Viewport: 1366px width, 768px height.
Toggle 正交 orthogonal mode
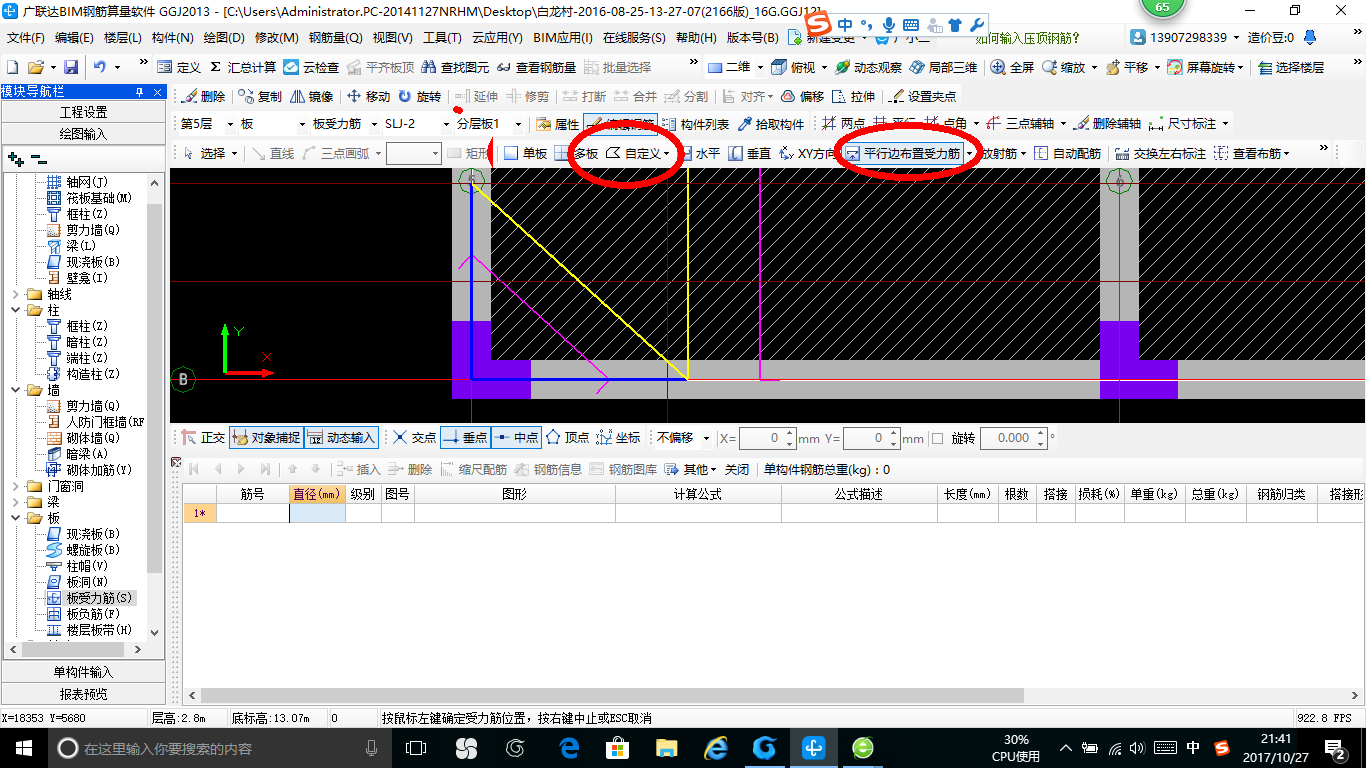coord(204,438)
